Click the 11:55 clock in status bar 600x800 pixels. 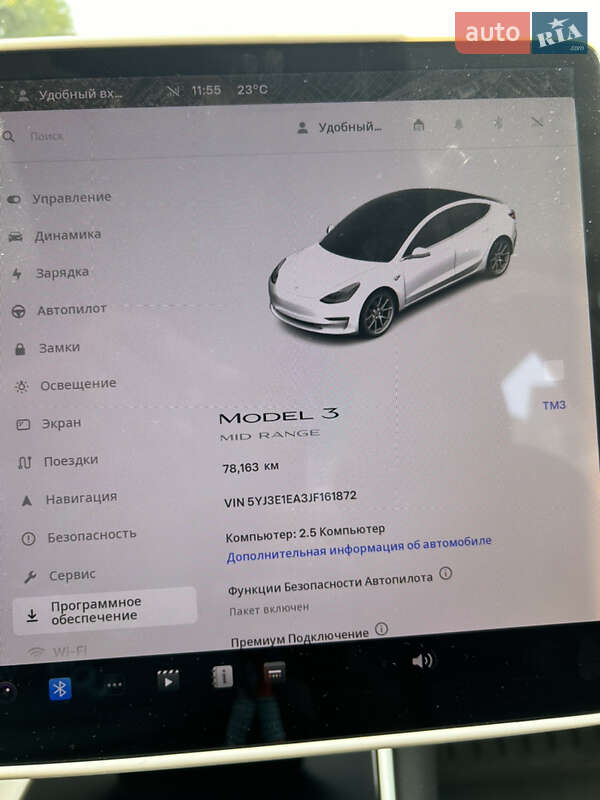tap(206, 91)
